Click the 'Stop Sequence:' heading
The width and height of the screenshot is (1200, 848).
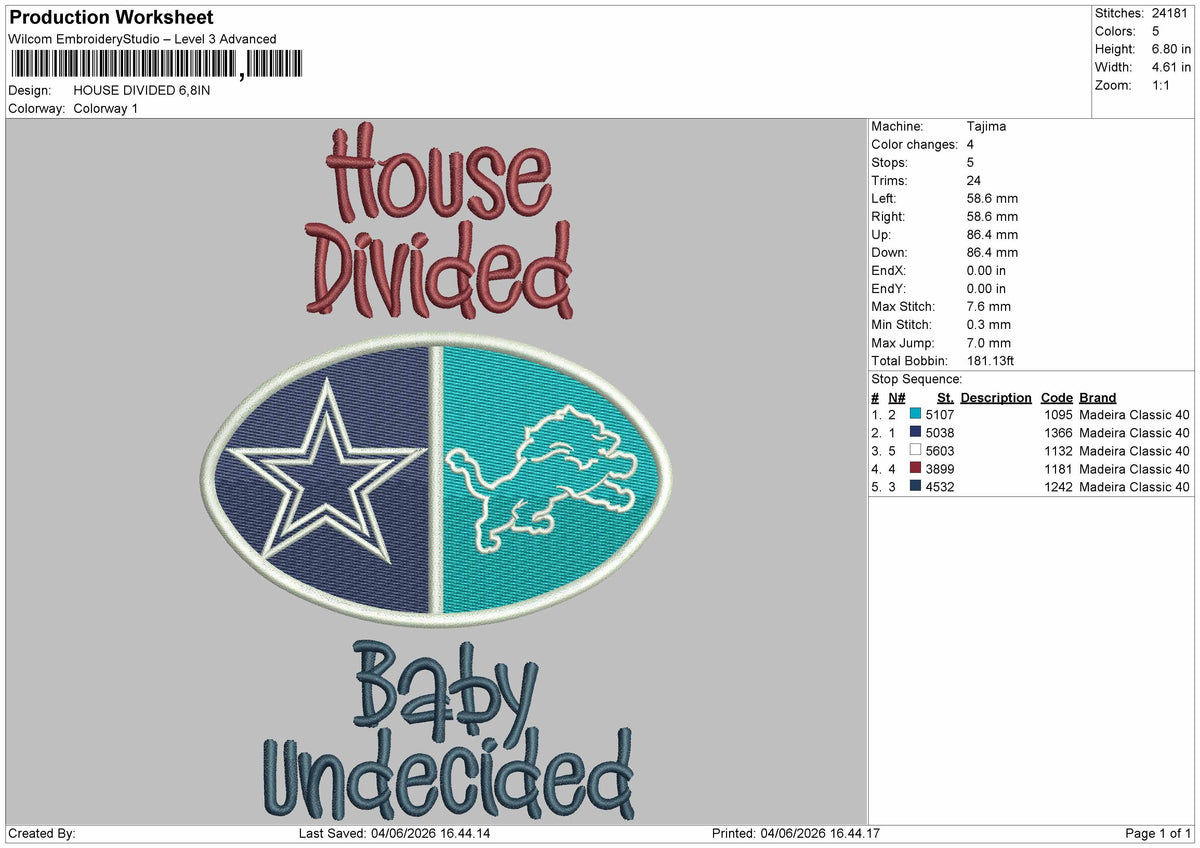(916, 379)
